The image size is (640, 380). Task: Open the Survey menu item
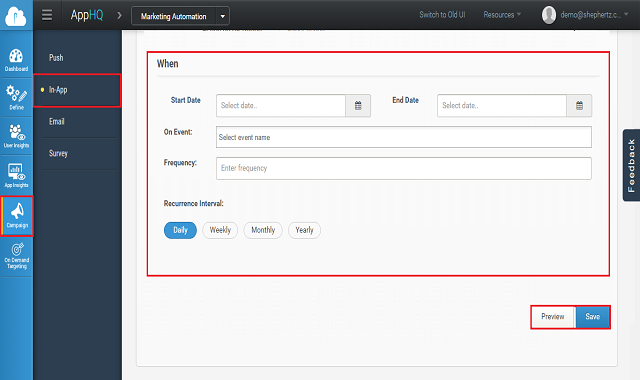(58, 153)
